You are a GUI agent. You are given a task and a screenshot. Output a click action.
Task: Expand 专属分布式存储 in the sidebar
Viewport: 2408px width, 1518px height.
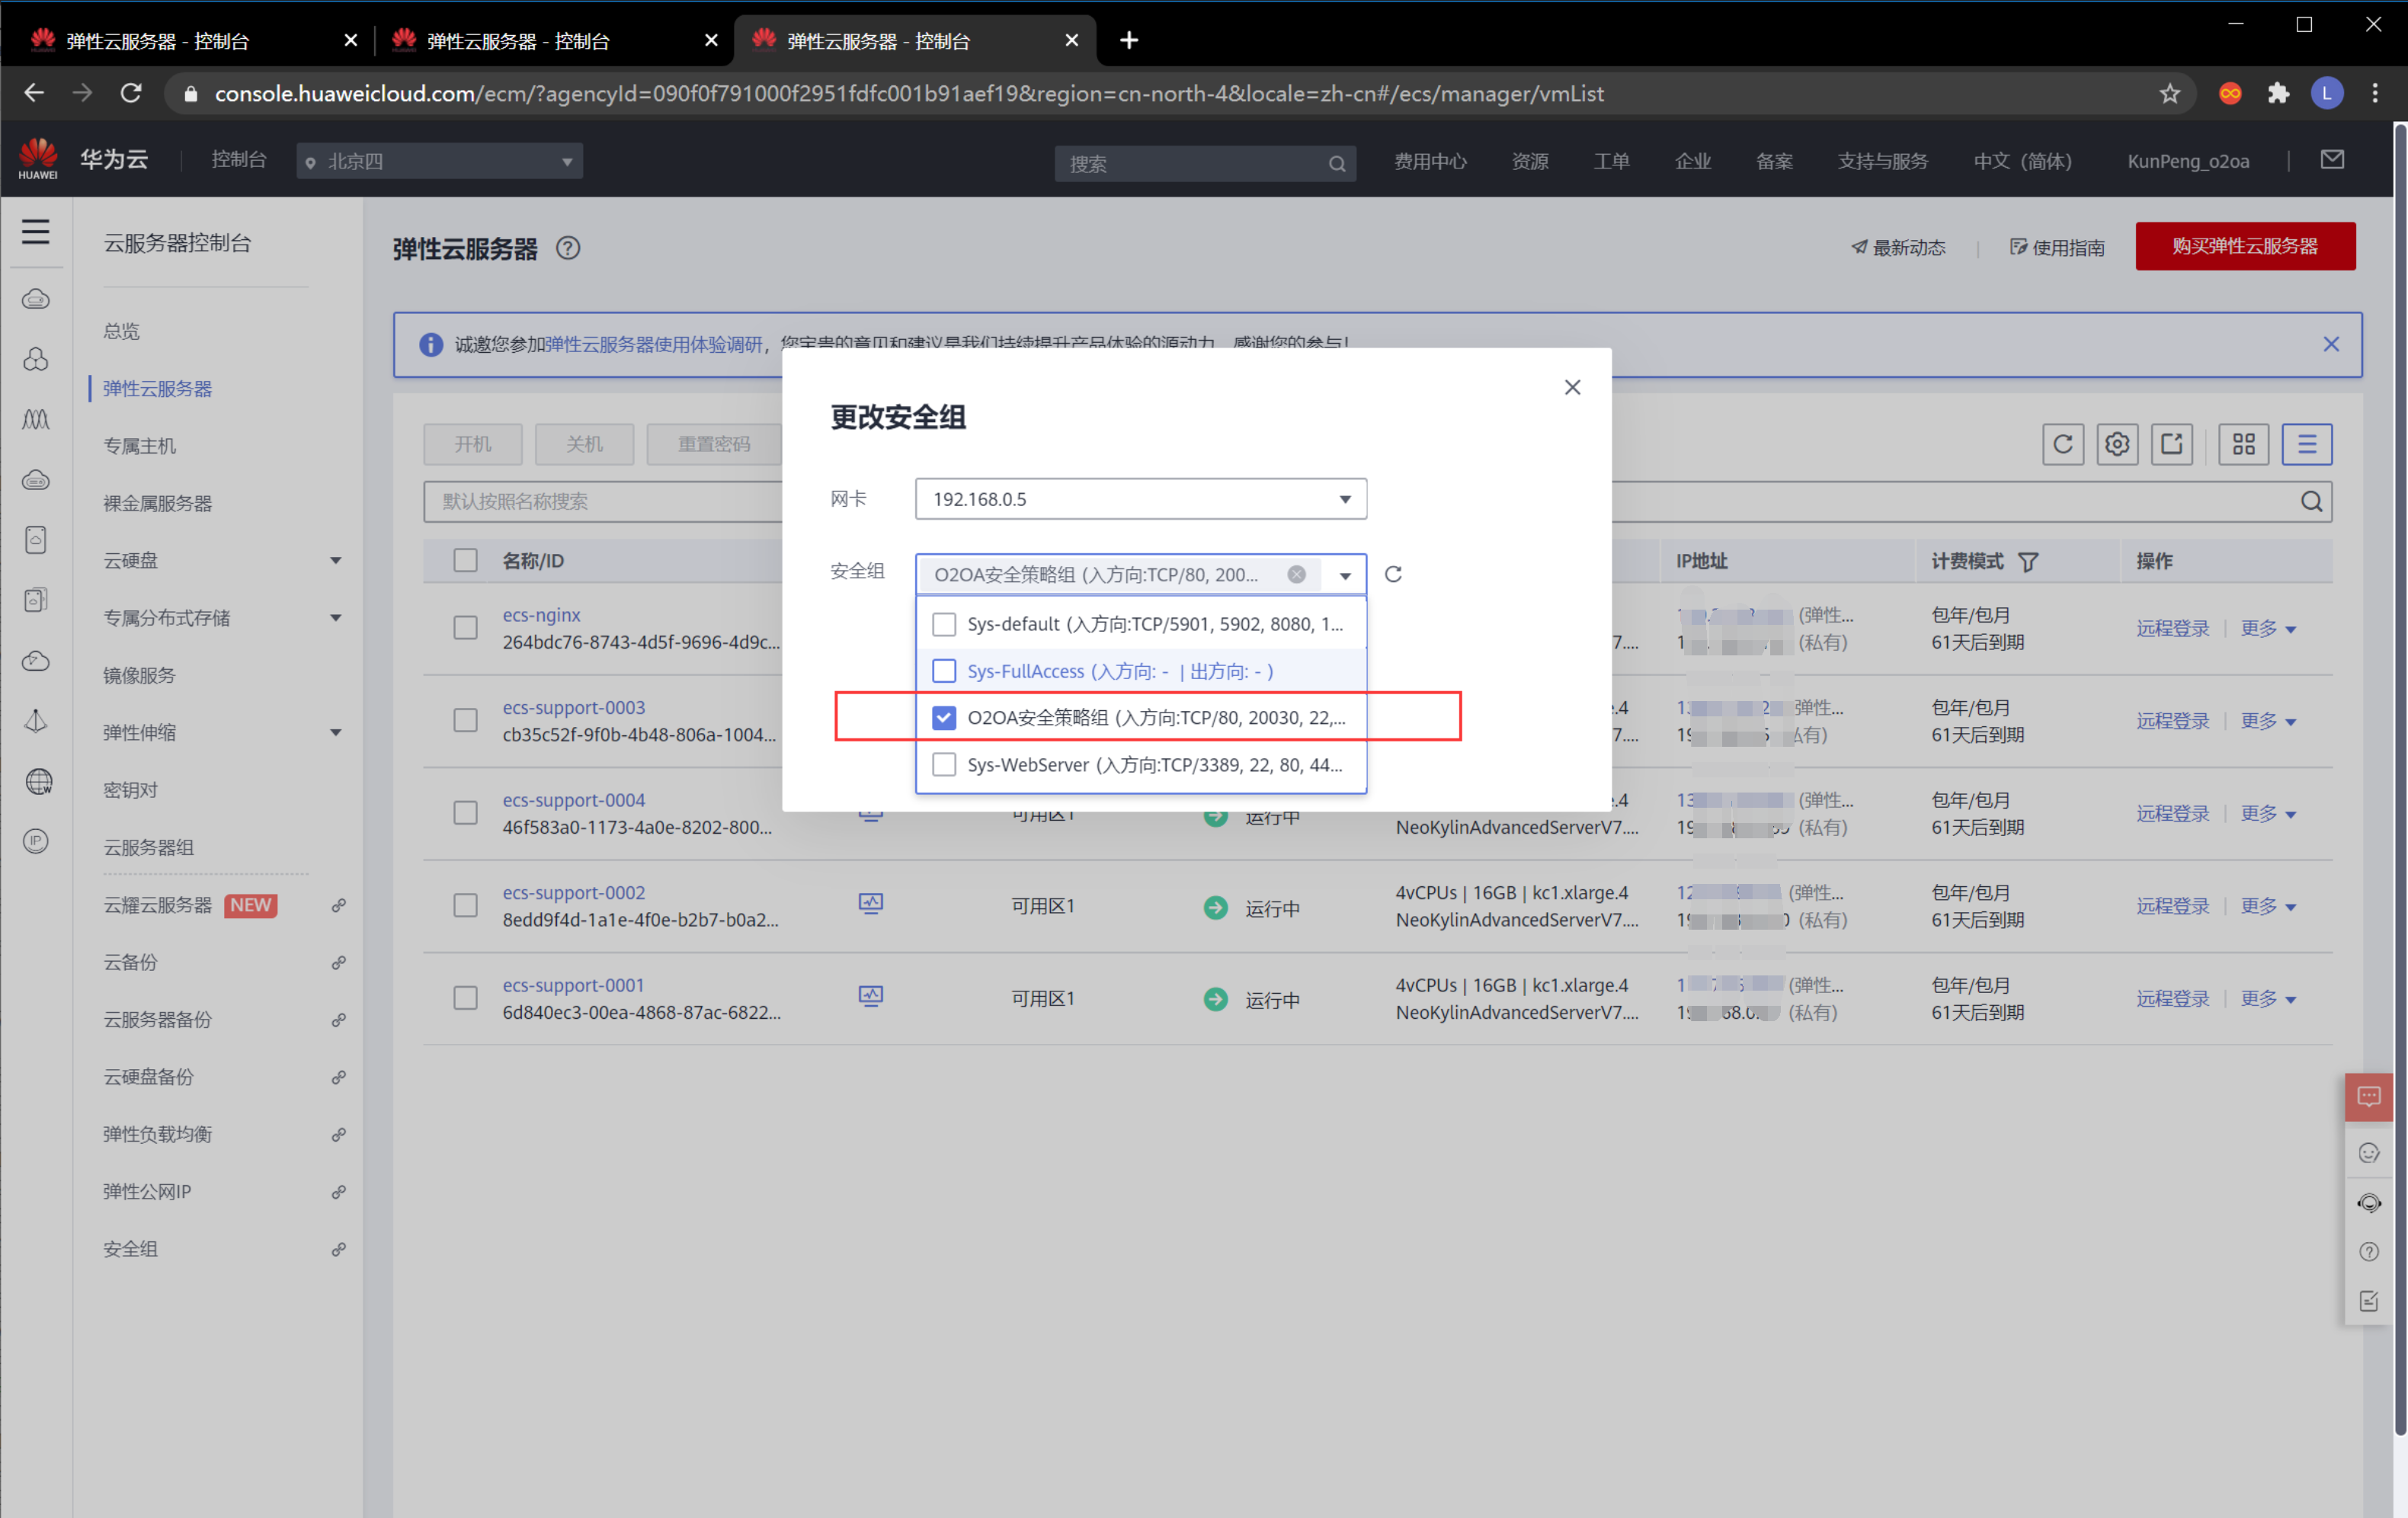(x=336, y=618)
